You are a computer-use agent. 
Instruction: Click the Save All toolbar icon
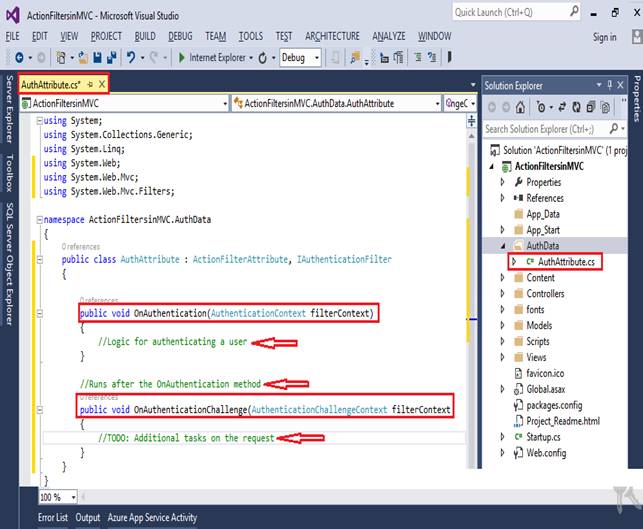[116, 58]
